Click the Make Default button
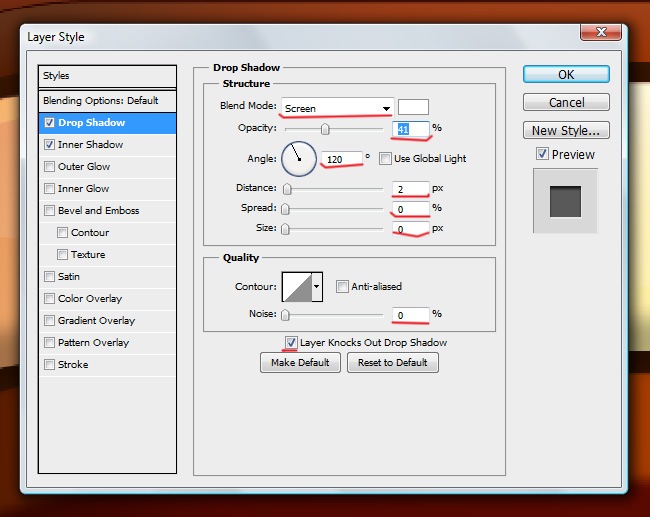 [x=300, y=363]
